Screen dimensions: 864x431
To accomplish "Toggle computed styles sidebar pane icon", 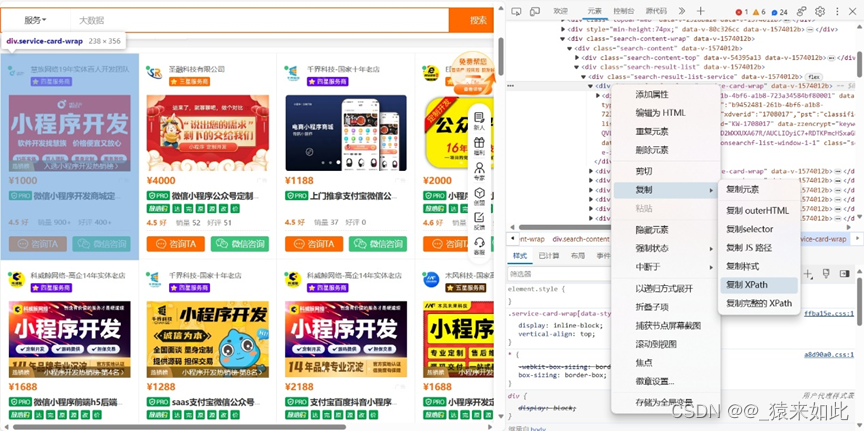I will (x=844, y=274).
